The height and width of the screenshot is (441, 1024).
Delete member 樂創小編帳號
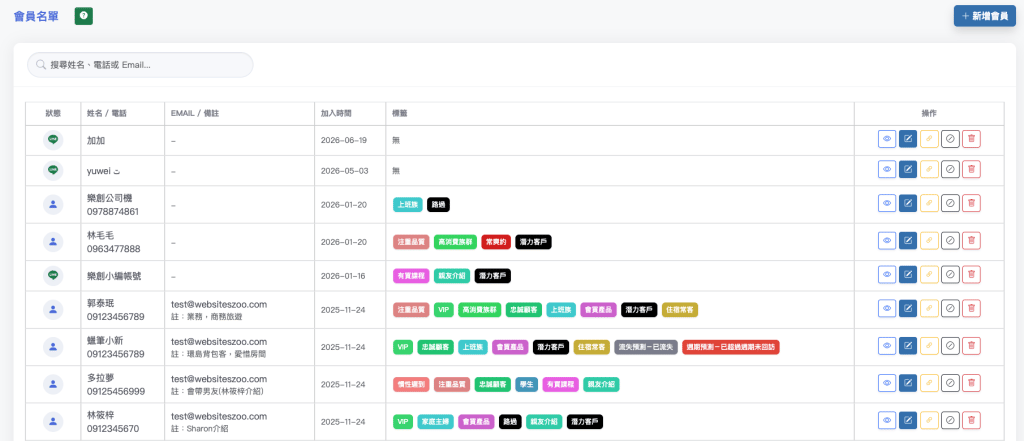click(972, 275)
